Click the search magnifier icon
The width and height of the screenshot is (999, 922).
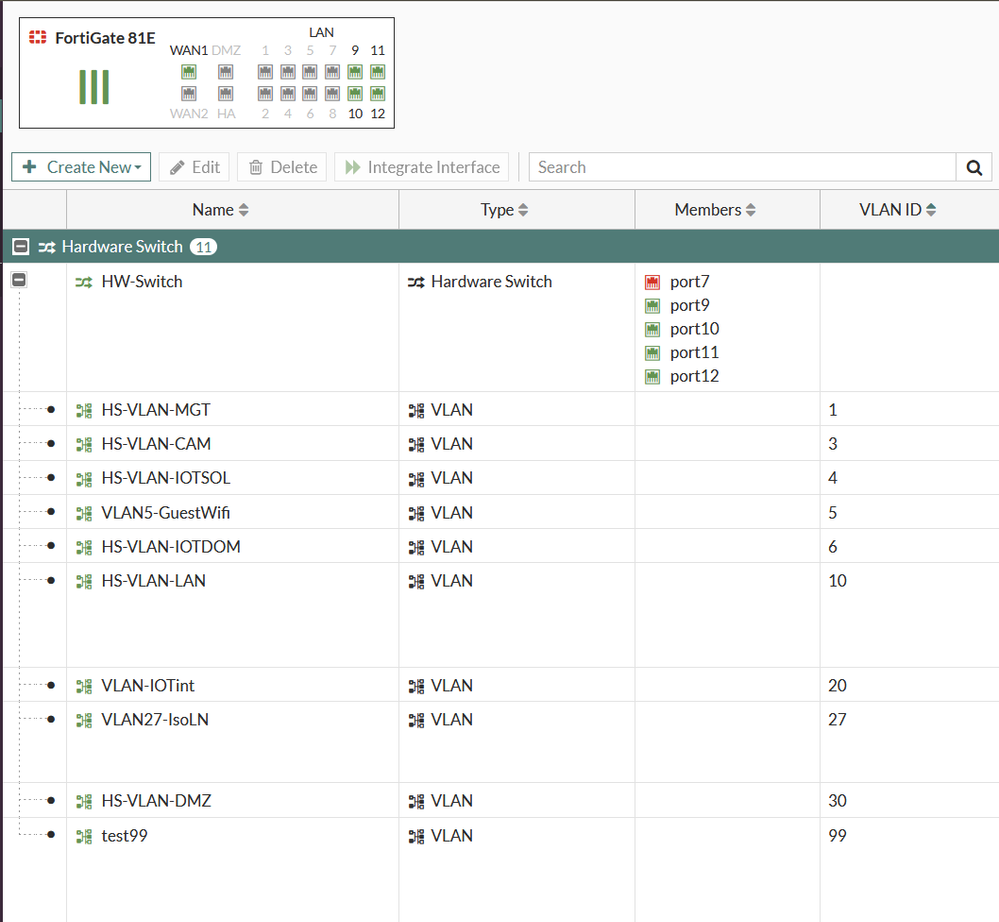tap(974, 167)
